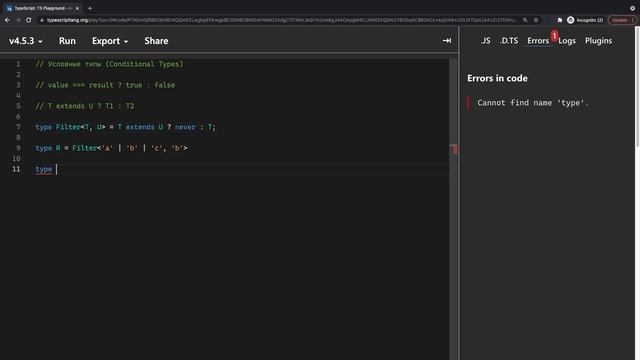The image size is (640, 360).
Task: Click comment 'T extends U ? T1 : T2'
Action: tap(85, 106)
